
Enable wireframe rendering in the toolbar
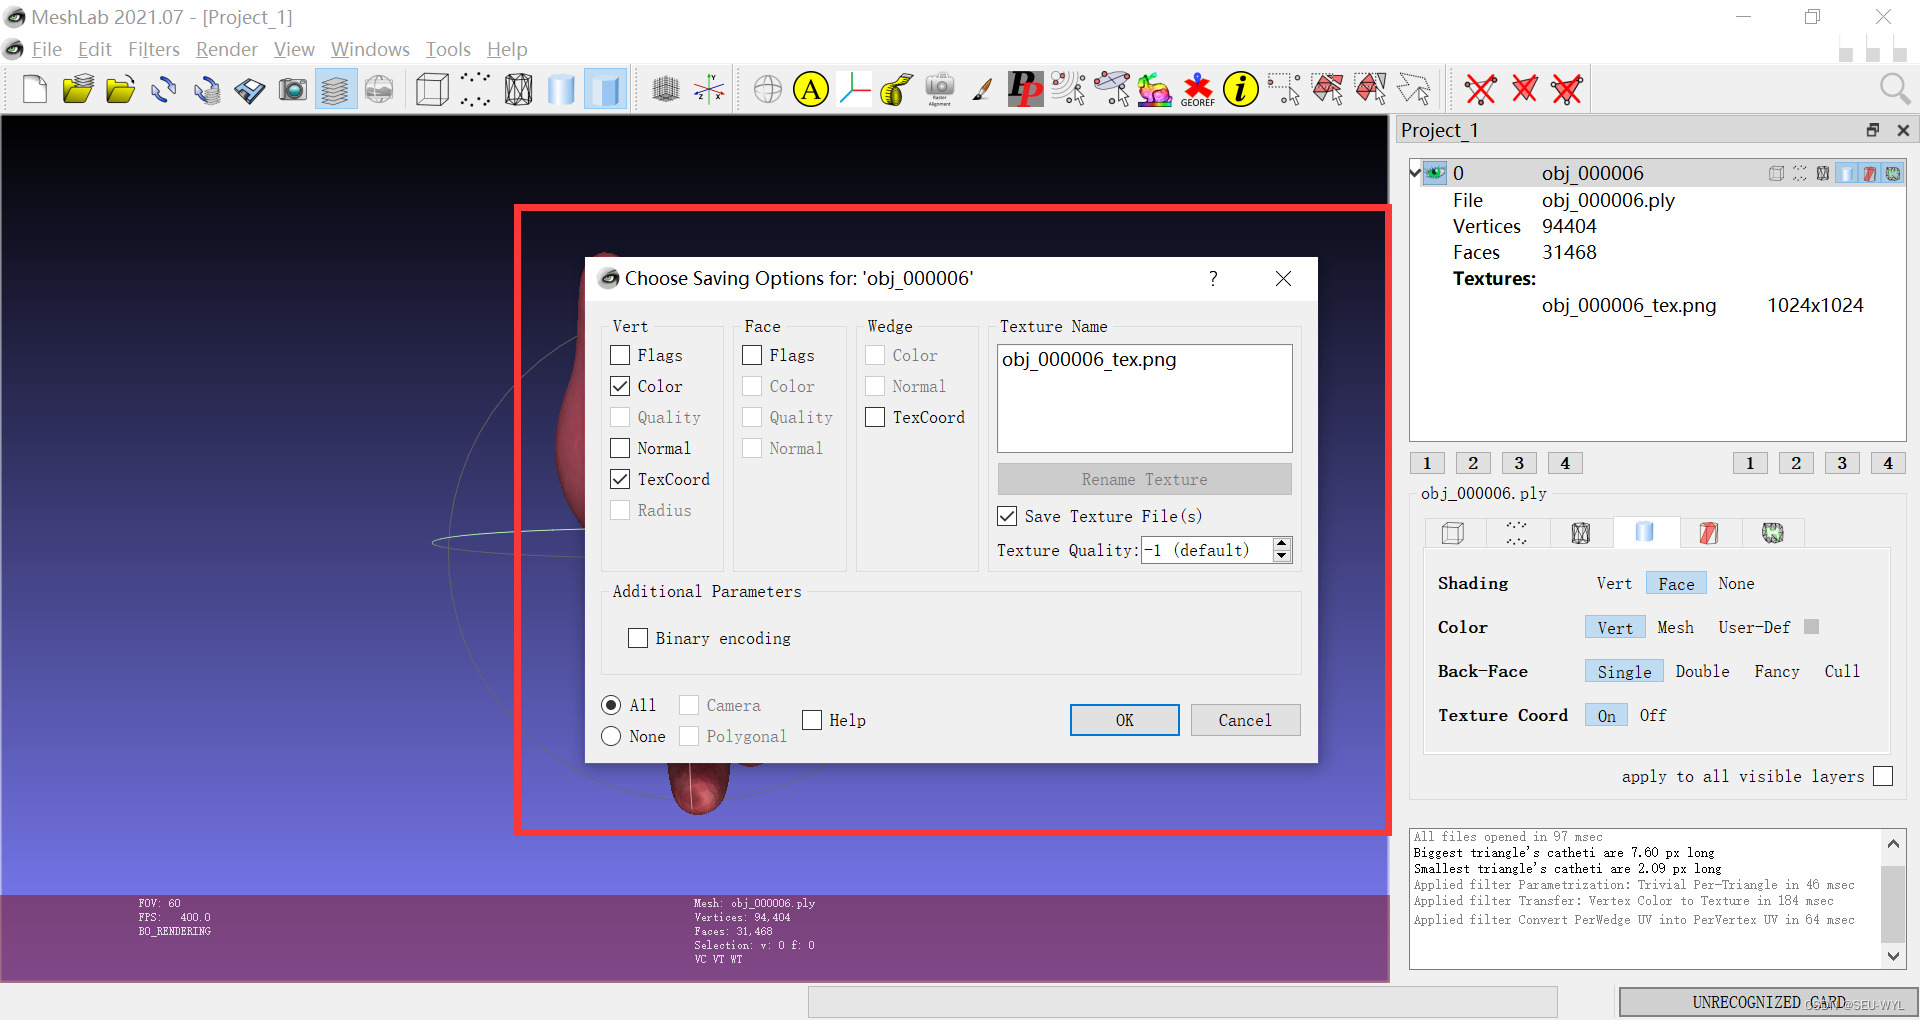518,90
